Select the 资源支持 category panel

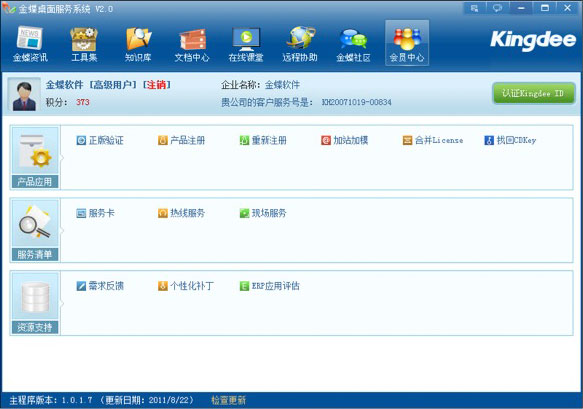[35, 303]
